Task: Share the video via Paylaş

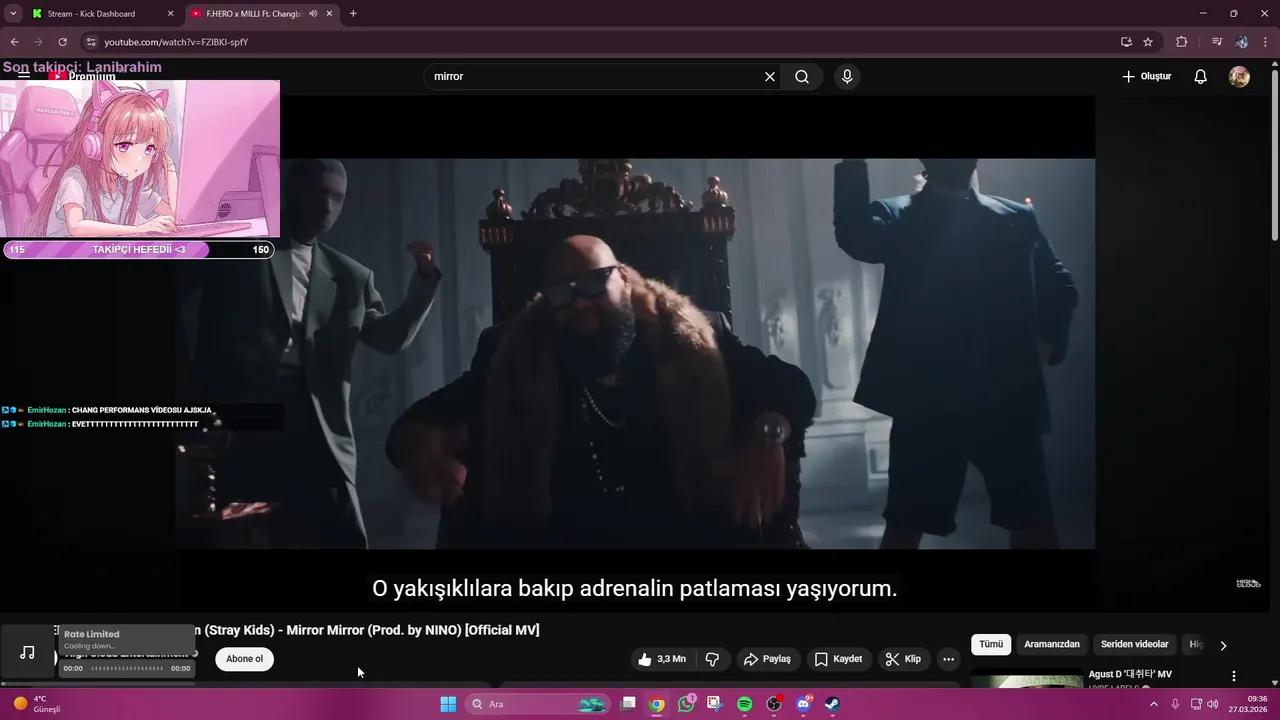Action: pyautogui.click(x=767, y=659)
